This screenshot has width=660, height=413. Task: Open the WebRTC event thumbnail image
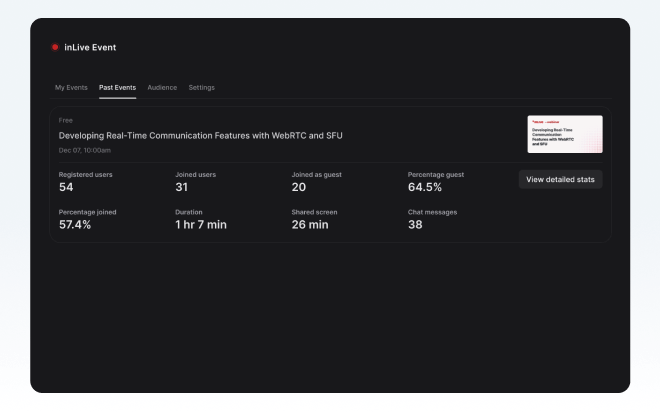coord(565,134)
